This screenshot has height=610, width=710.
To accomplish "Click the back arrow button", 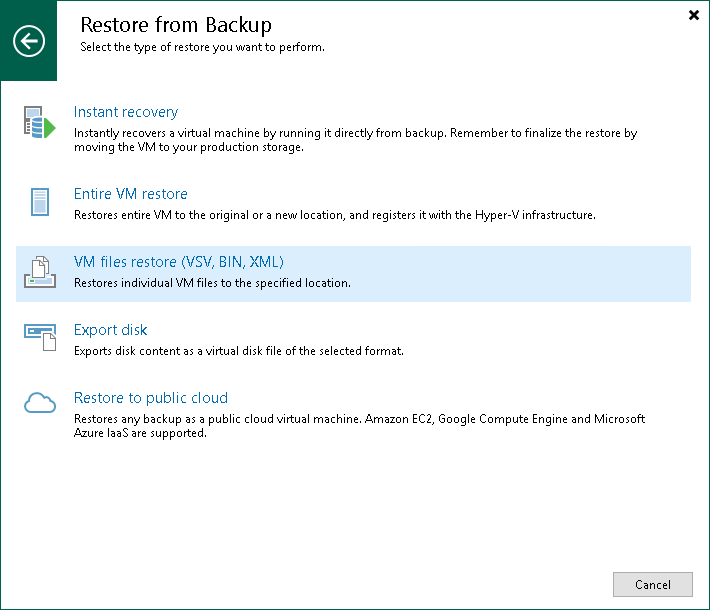I will coord(29,41).
